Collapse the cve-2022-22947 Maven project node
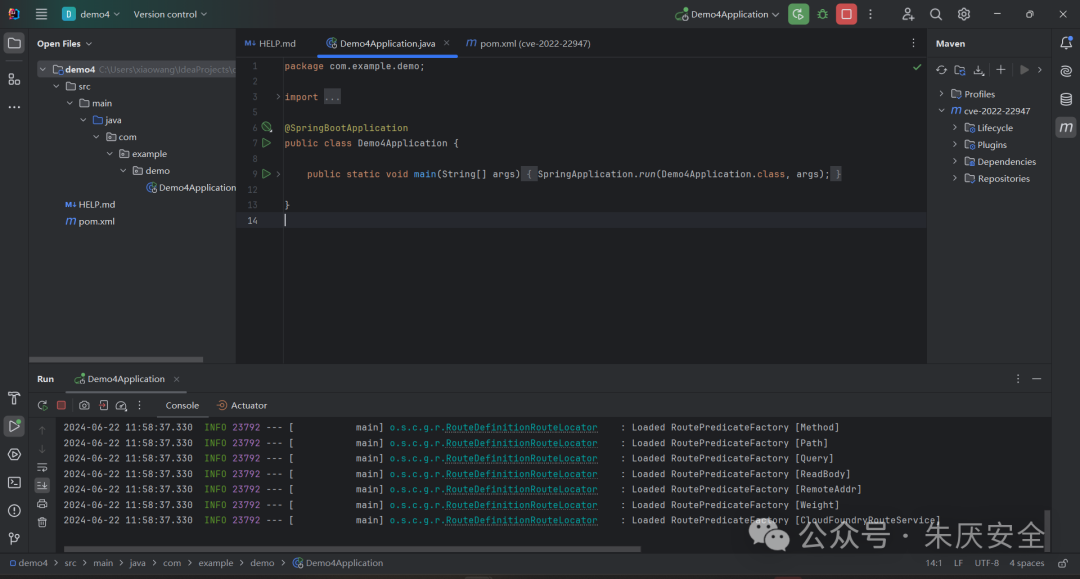 pos(942,110)
